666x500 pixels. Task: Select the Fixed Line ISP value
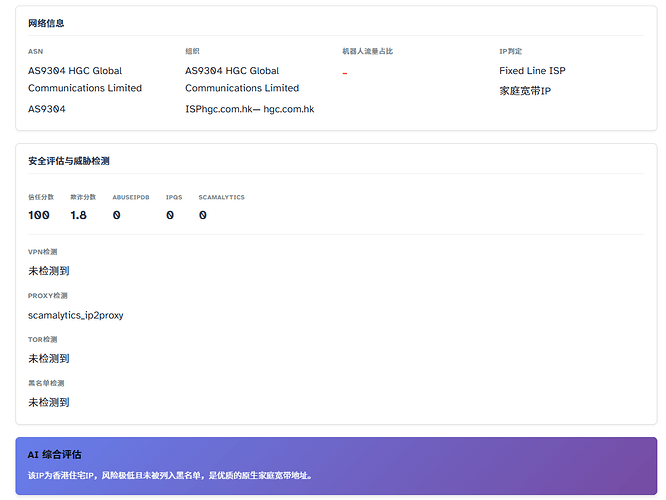tap(532, 71)
